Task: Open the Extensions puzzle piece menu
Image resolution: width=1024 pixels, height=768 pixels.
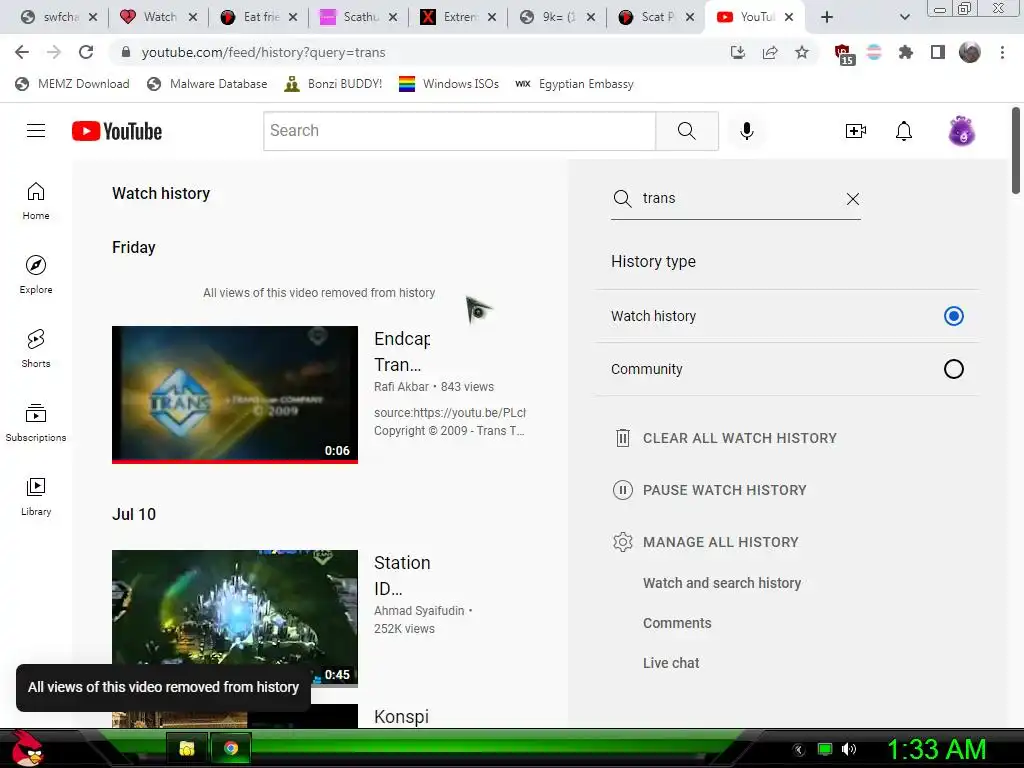Action: 905,52
